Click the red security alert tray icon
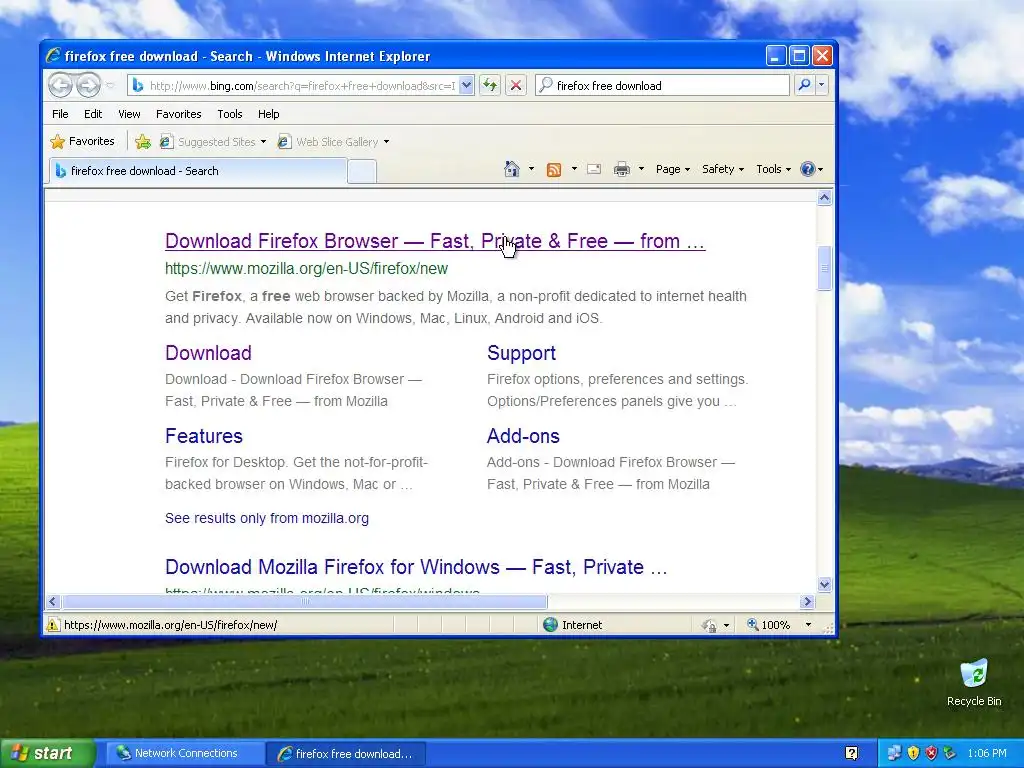Screen dimensions: 1024x768 (931, 753)
